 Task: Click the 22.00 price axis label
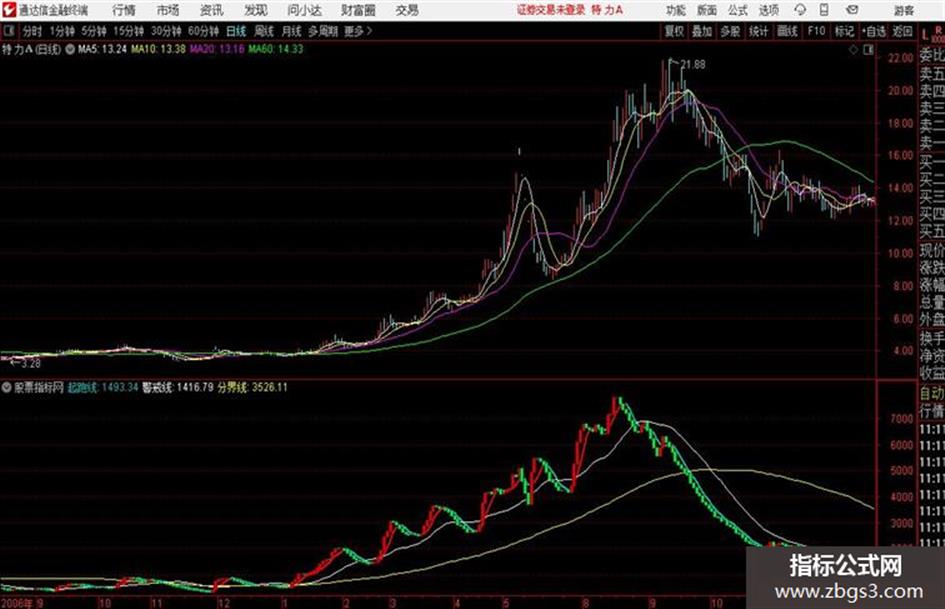pyautogui.click(x=900, y=58)
